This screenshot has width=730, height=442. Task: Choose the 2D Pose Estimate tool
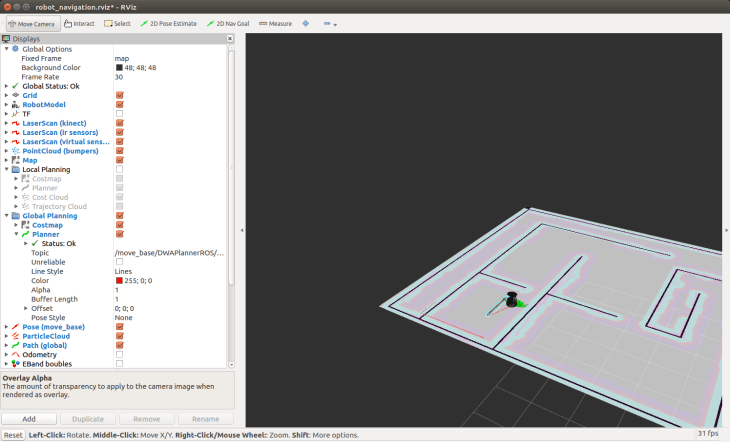click(170, 23)
